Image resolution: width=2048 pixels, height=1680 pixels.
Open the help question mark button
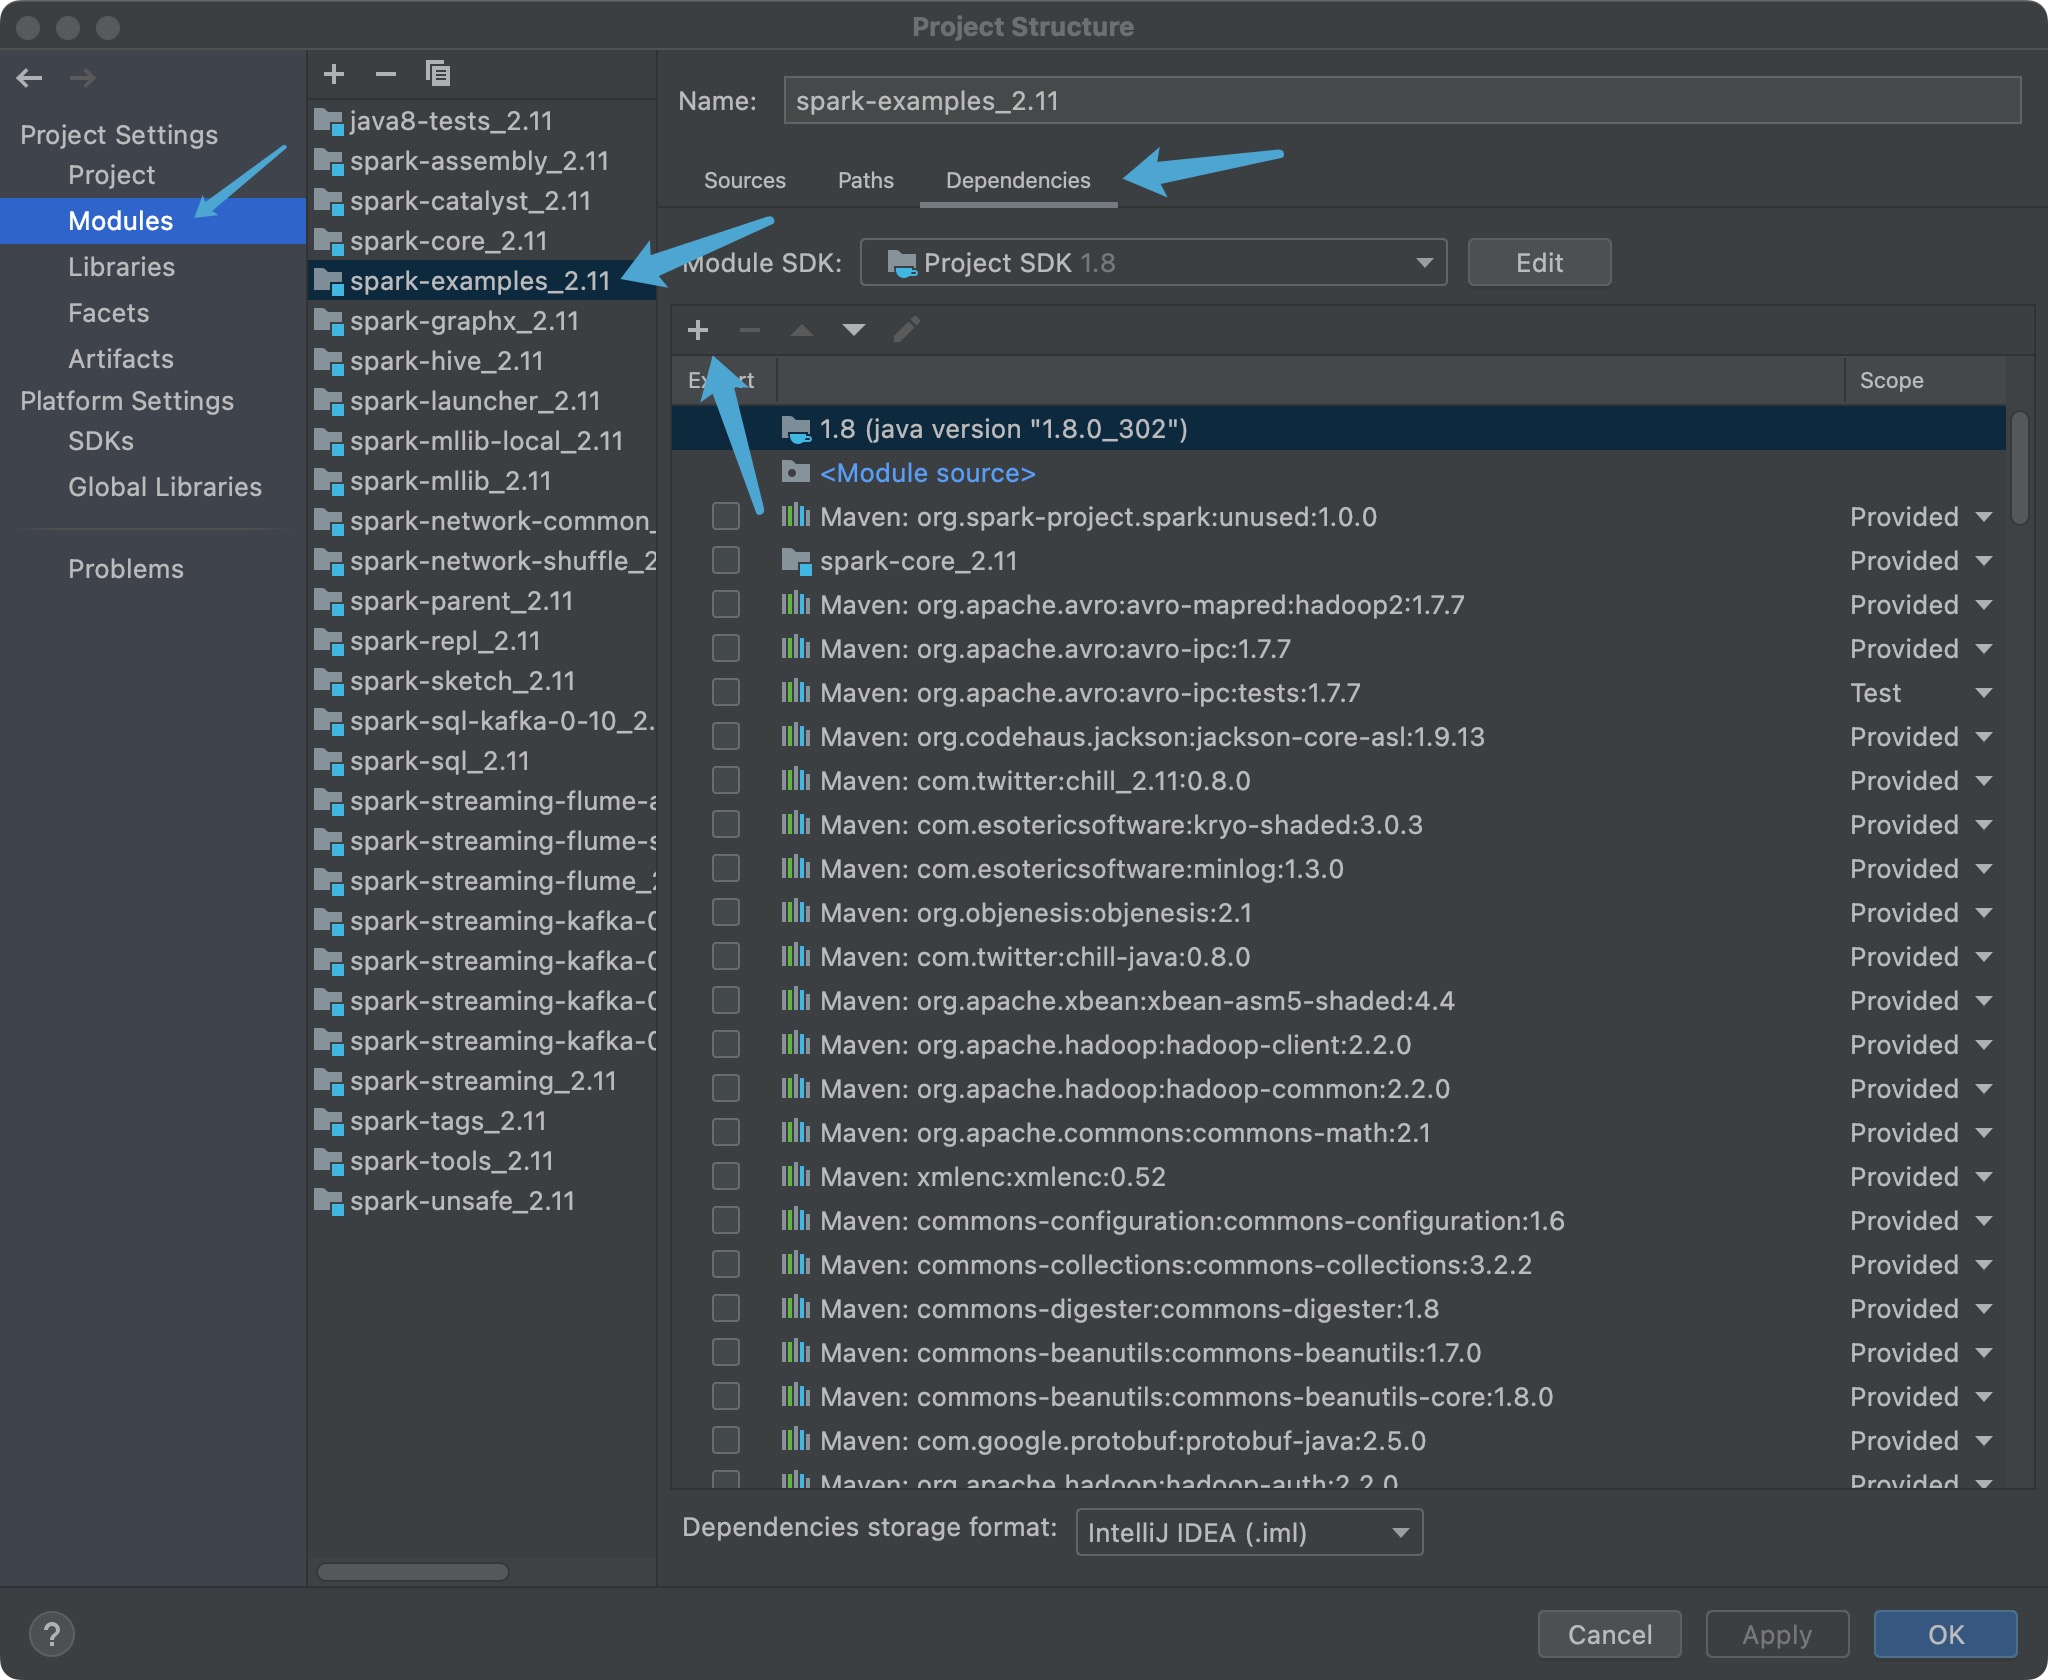point(52,1635)
